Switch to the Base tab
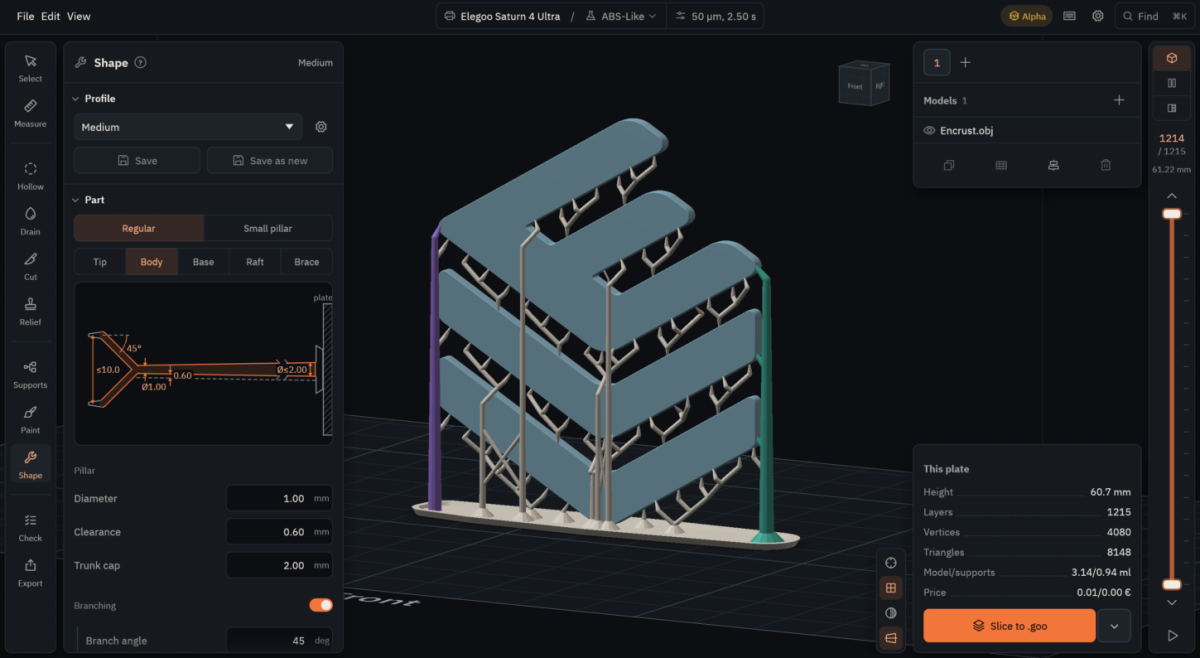 click(x=203, y=262)
